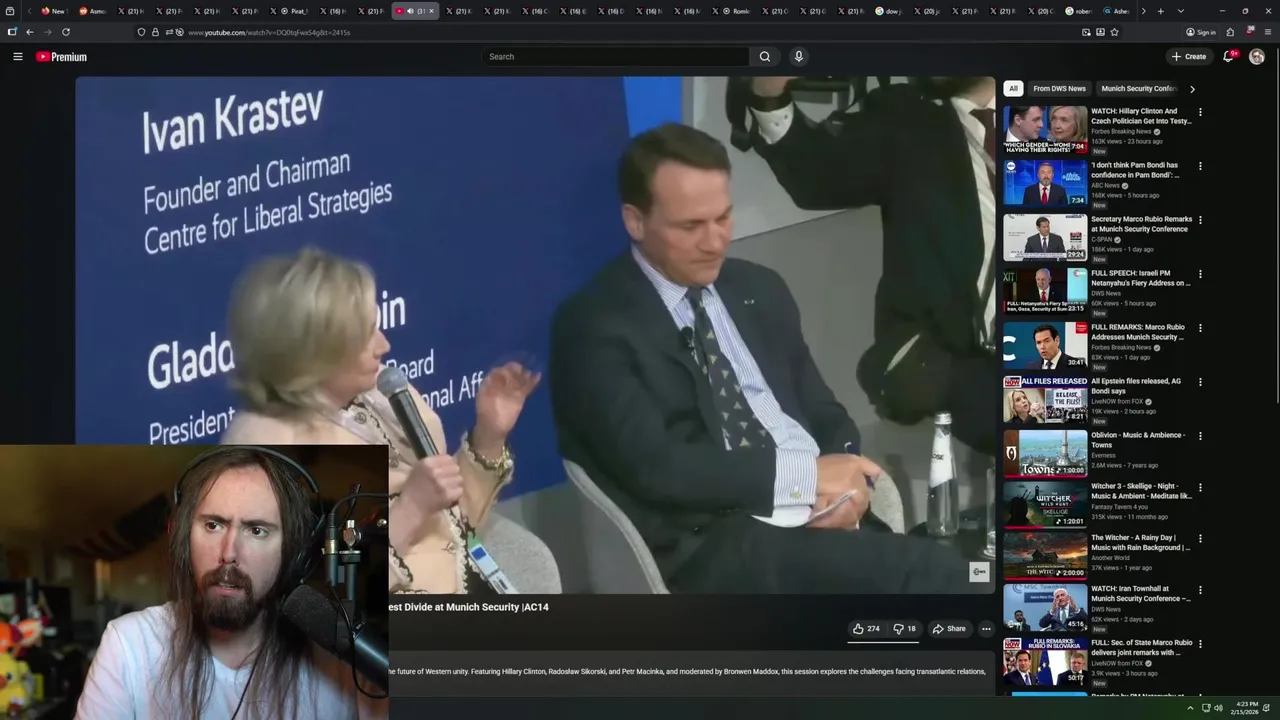Open the Rubio in Slovakia thumbnail

tap(1045, 661)
